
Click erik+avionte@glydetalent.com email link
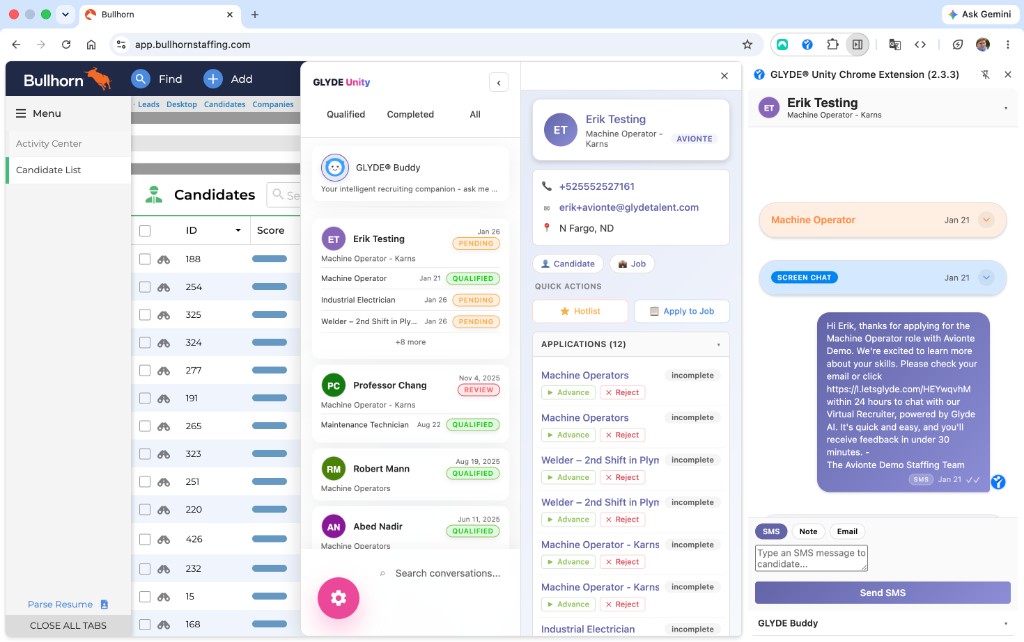(628, 208)
